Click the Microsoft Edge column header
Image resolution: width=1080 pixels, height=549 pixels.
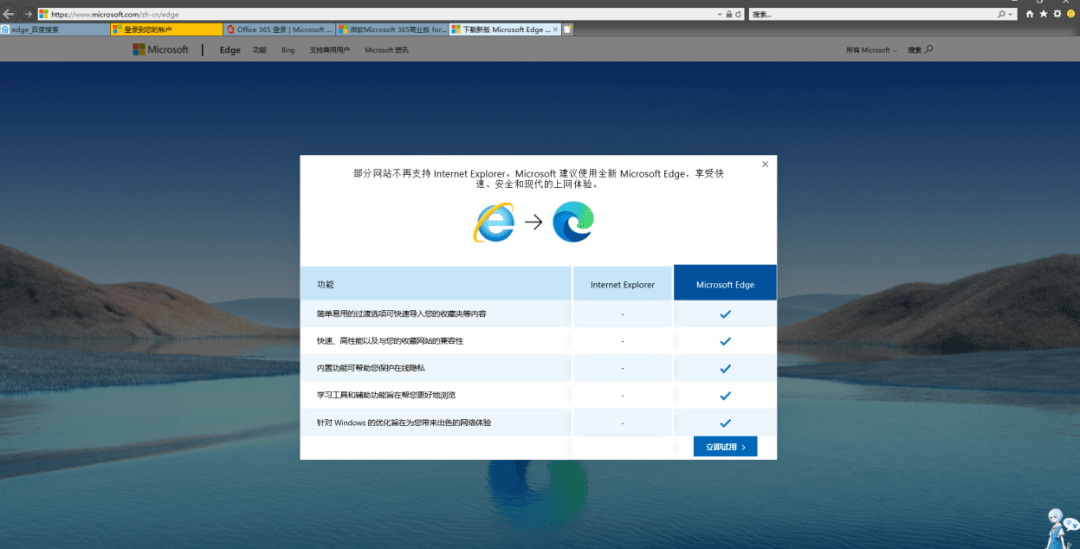(x=725, y=284)
